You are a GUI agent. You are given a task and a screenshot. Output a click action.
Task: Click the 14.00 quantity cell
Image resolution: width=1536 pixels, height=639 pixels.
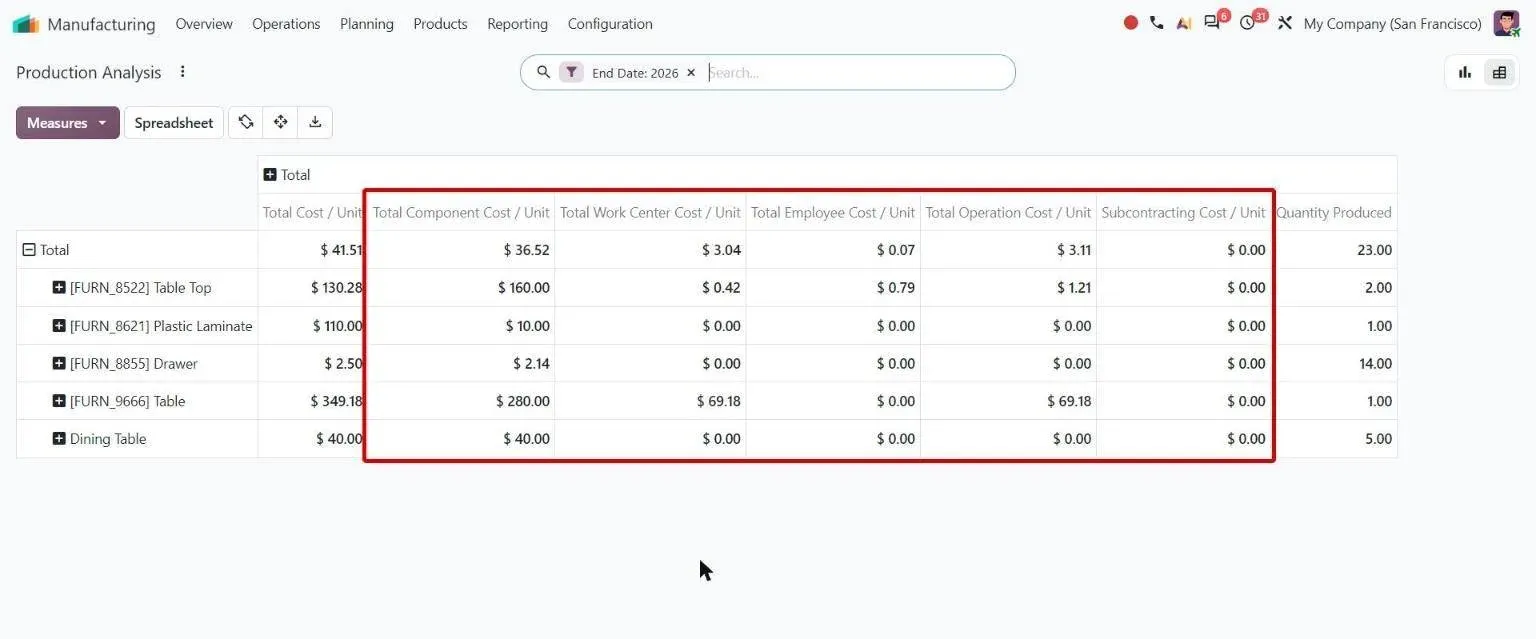click(x=1334, y=364)
